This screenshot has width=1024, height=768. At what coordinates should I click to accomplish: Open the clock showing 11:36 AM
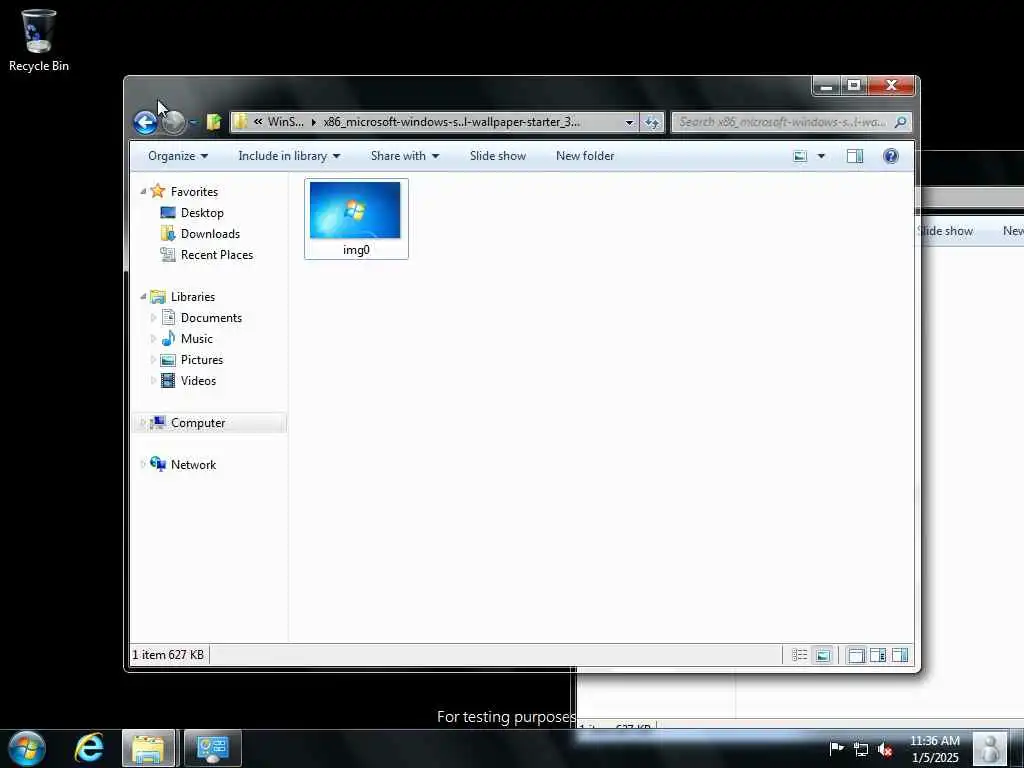pyautogui.click(x=935, y=749)
